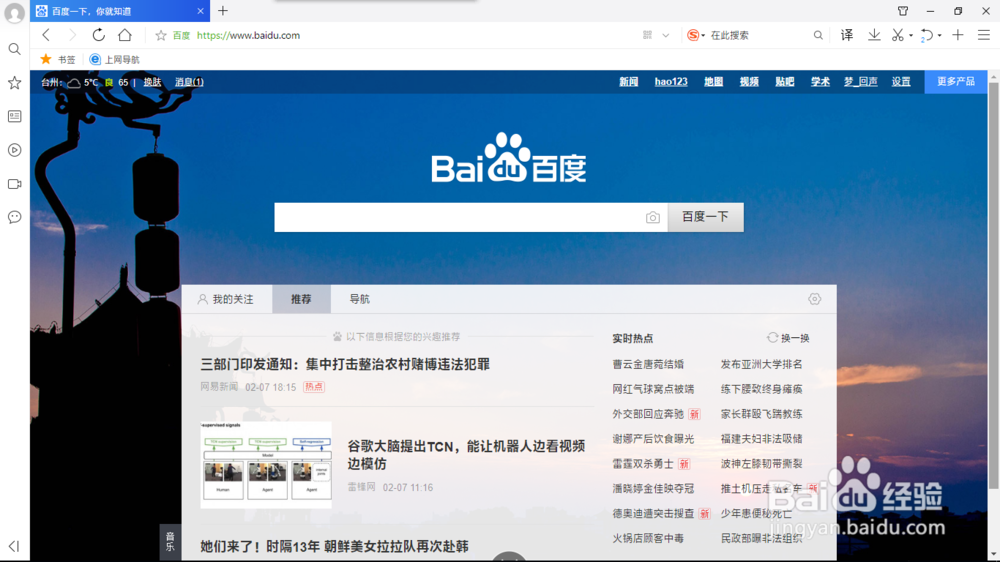1000x562 pixels.
Task: Select the Baidu tab titled 百度一下
Action: pos(120,11)
